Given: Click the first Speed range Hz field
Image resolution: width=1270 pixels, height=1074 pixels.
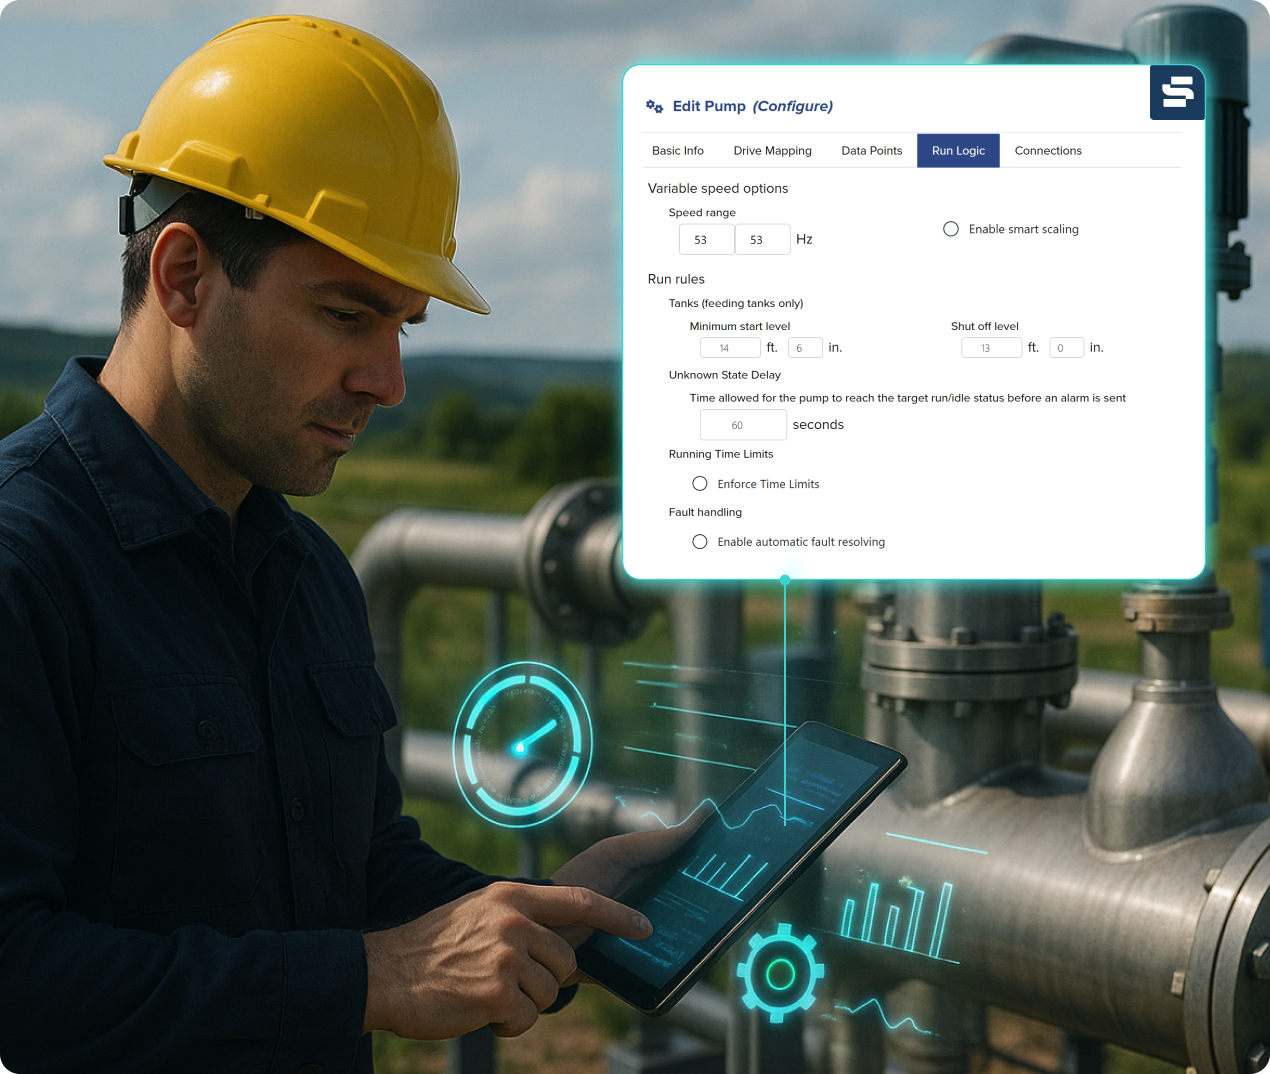Looking at the screenshot, I should (x=706, y=240).
